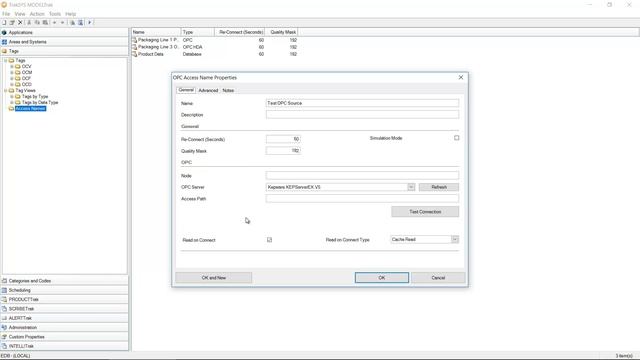This screenshot has width=640, height=360.
Task: Sort by the Type column header
Action: point(198,32)
